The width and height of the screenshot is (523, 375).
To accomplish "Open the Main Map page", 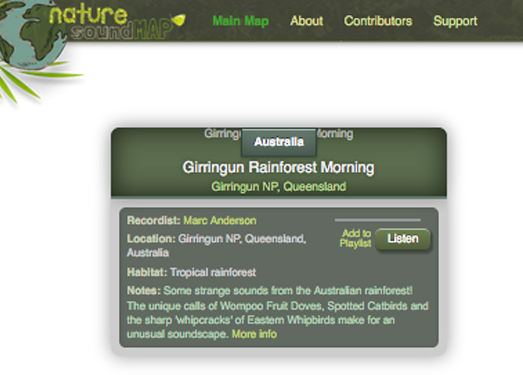I will 240,21.
